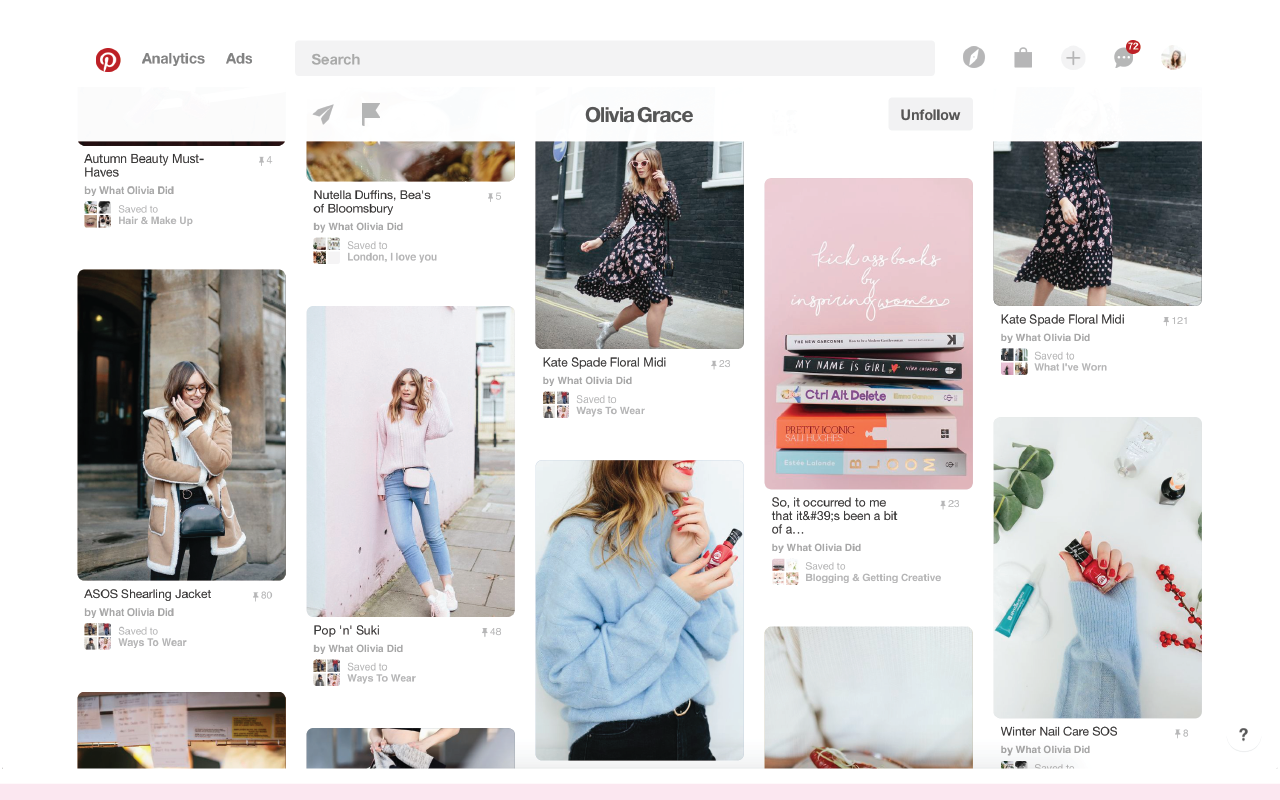Click the ASOS Shearling Jacket title
Viewport: 1280px width, 800px height.
point(148,594)
